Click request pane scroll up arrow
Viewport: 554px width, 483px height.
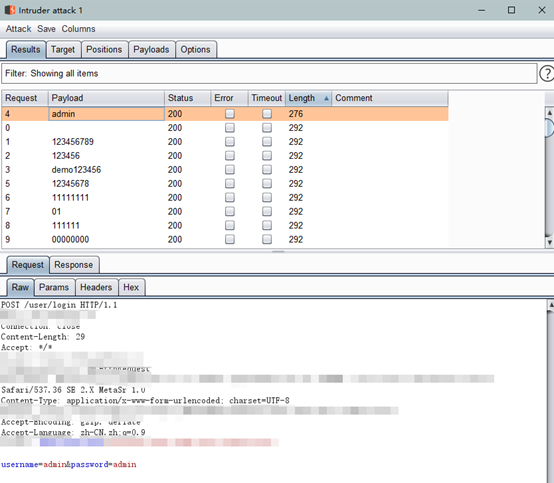coord(550,305)
